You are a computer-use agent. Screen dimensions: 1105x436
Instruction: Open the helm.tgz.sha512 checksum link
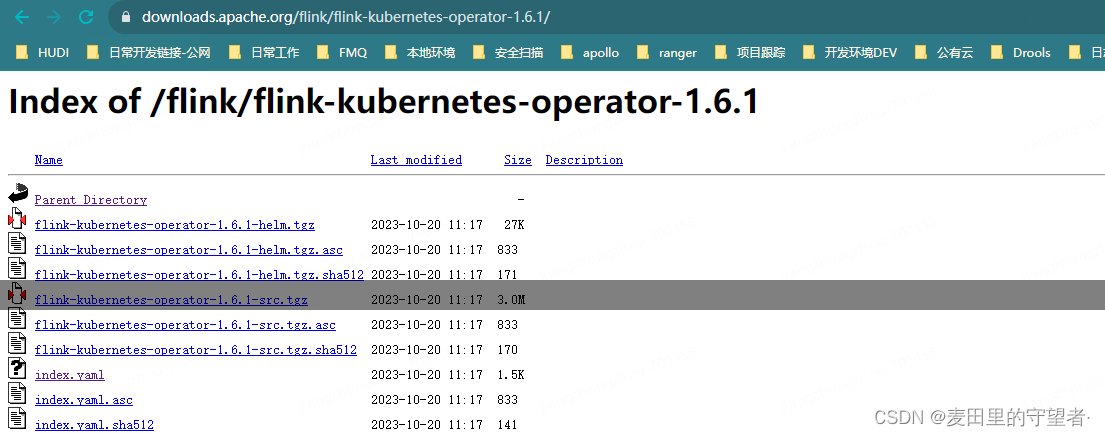pos(199,275)
